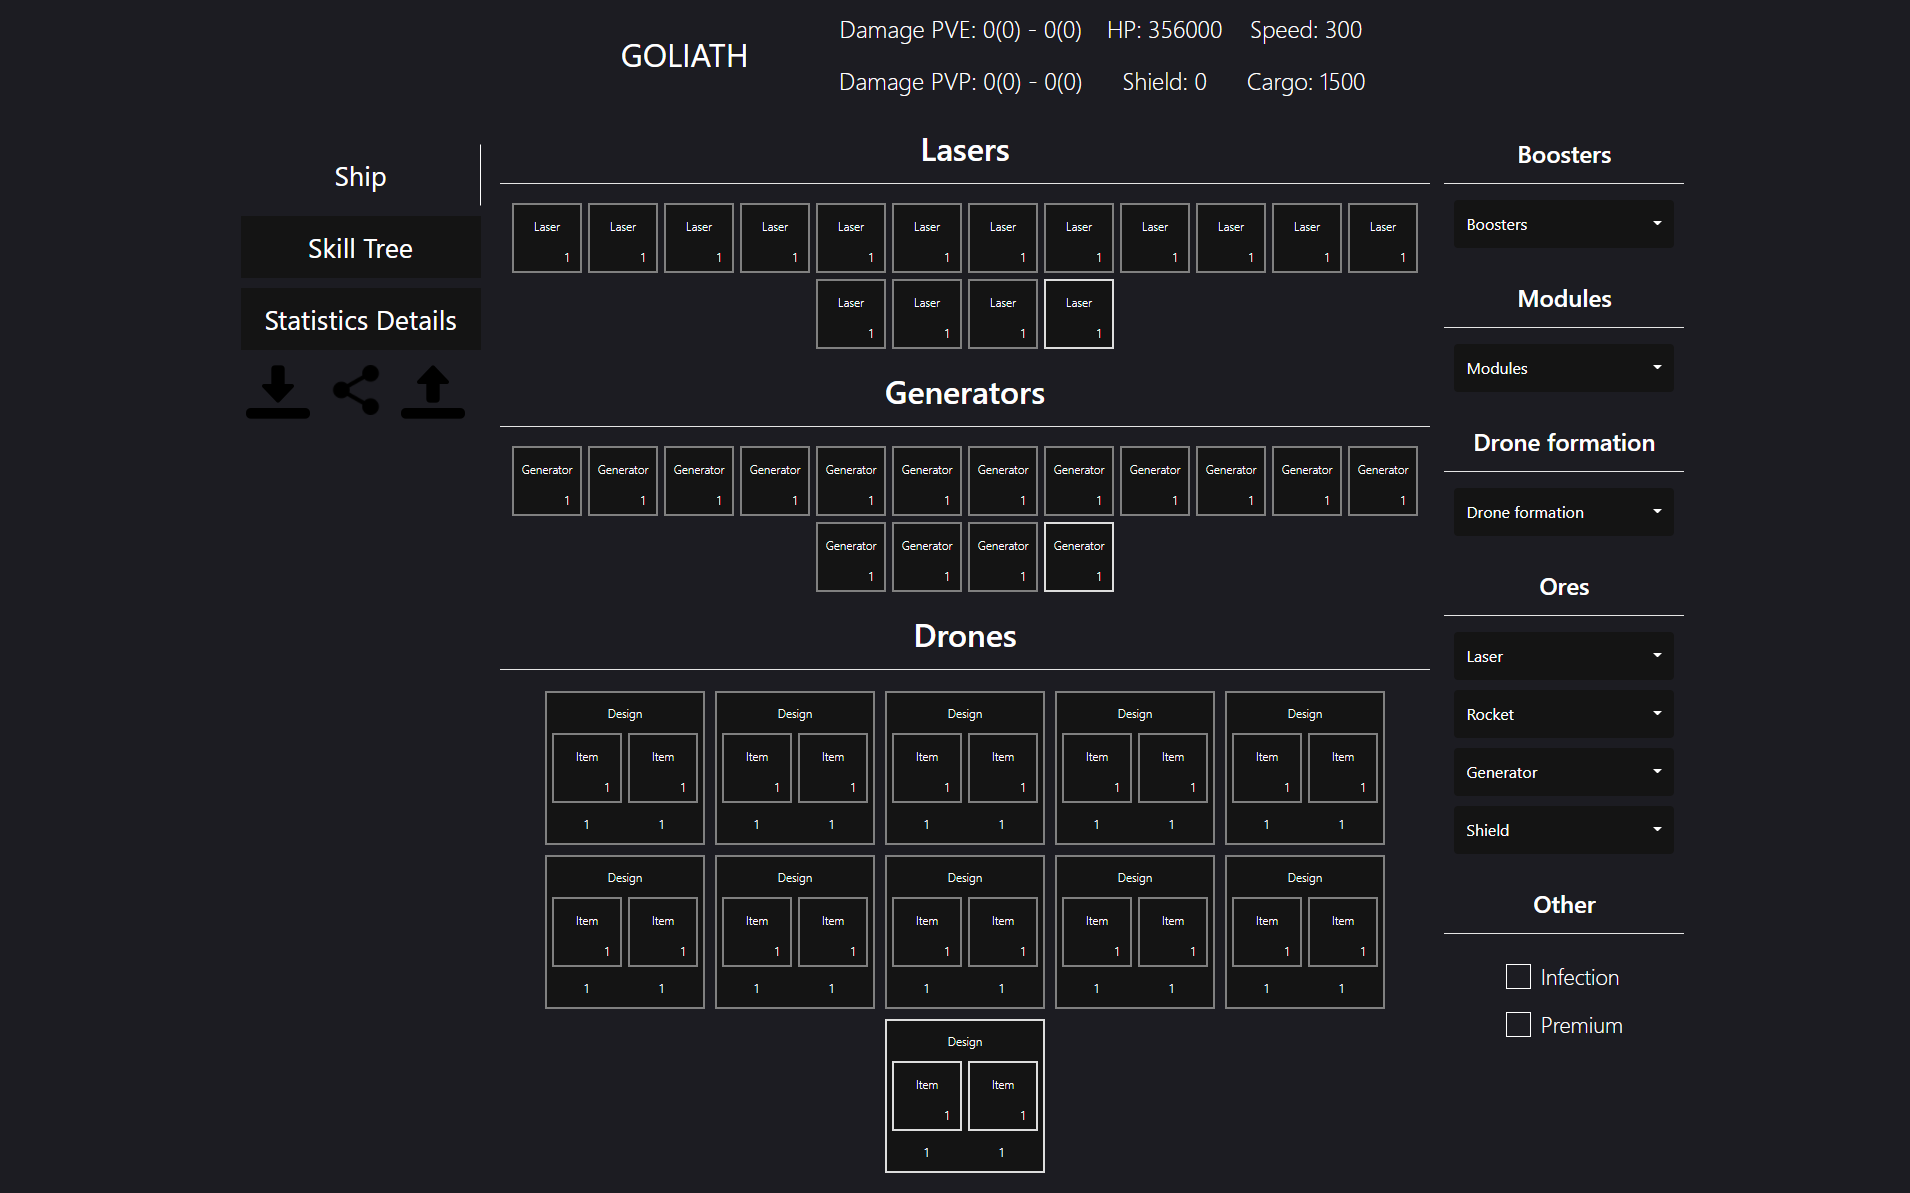Click the upload arrow icon
Screen dimensions: 1910x1193
pyautogui.click(x=432, y=391)
